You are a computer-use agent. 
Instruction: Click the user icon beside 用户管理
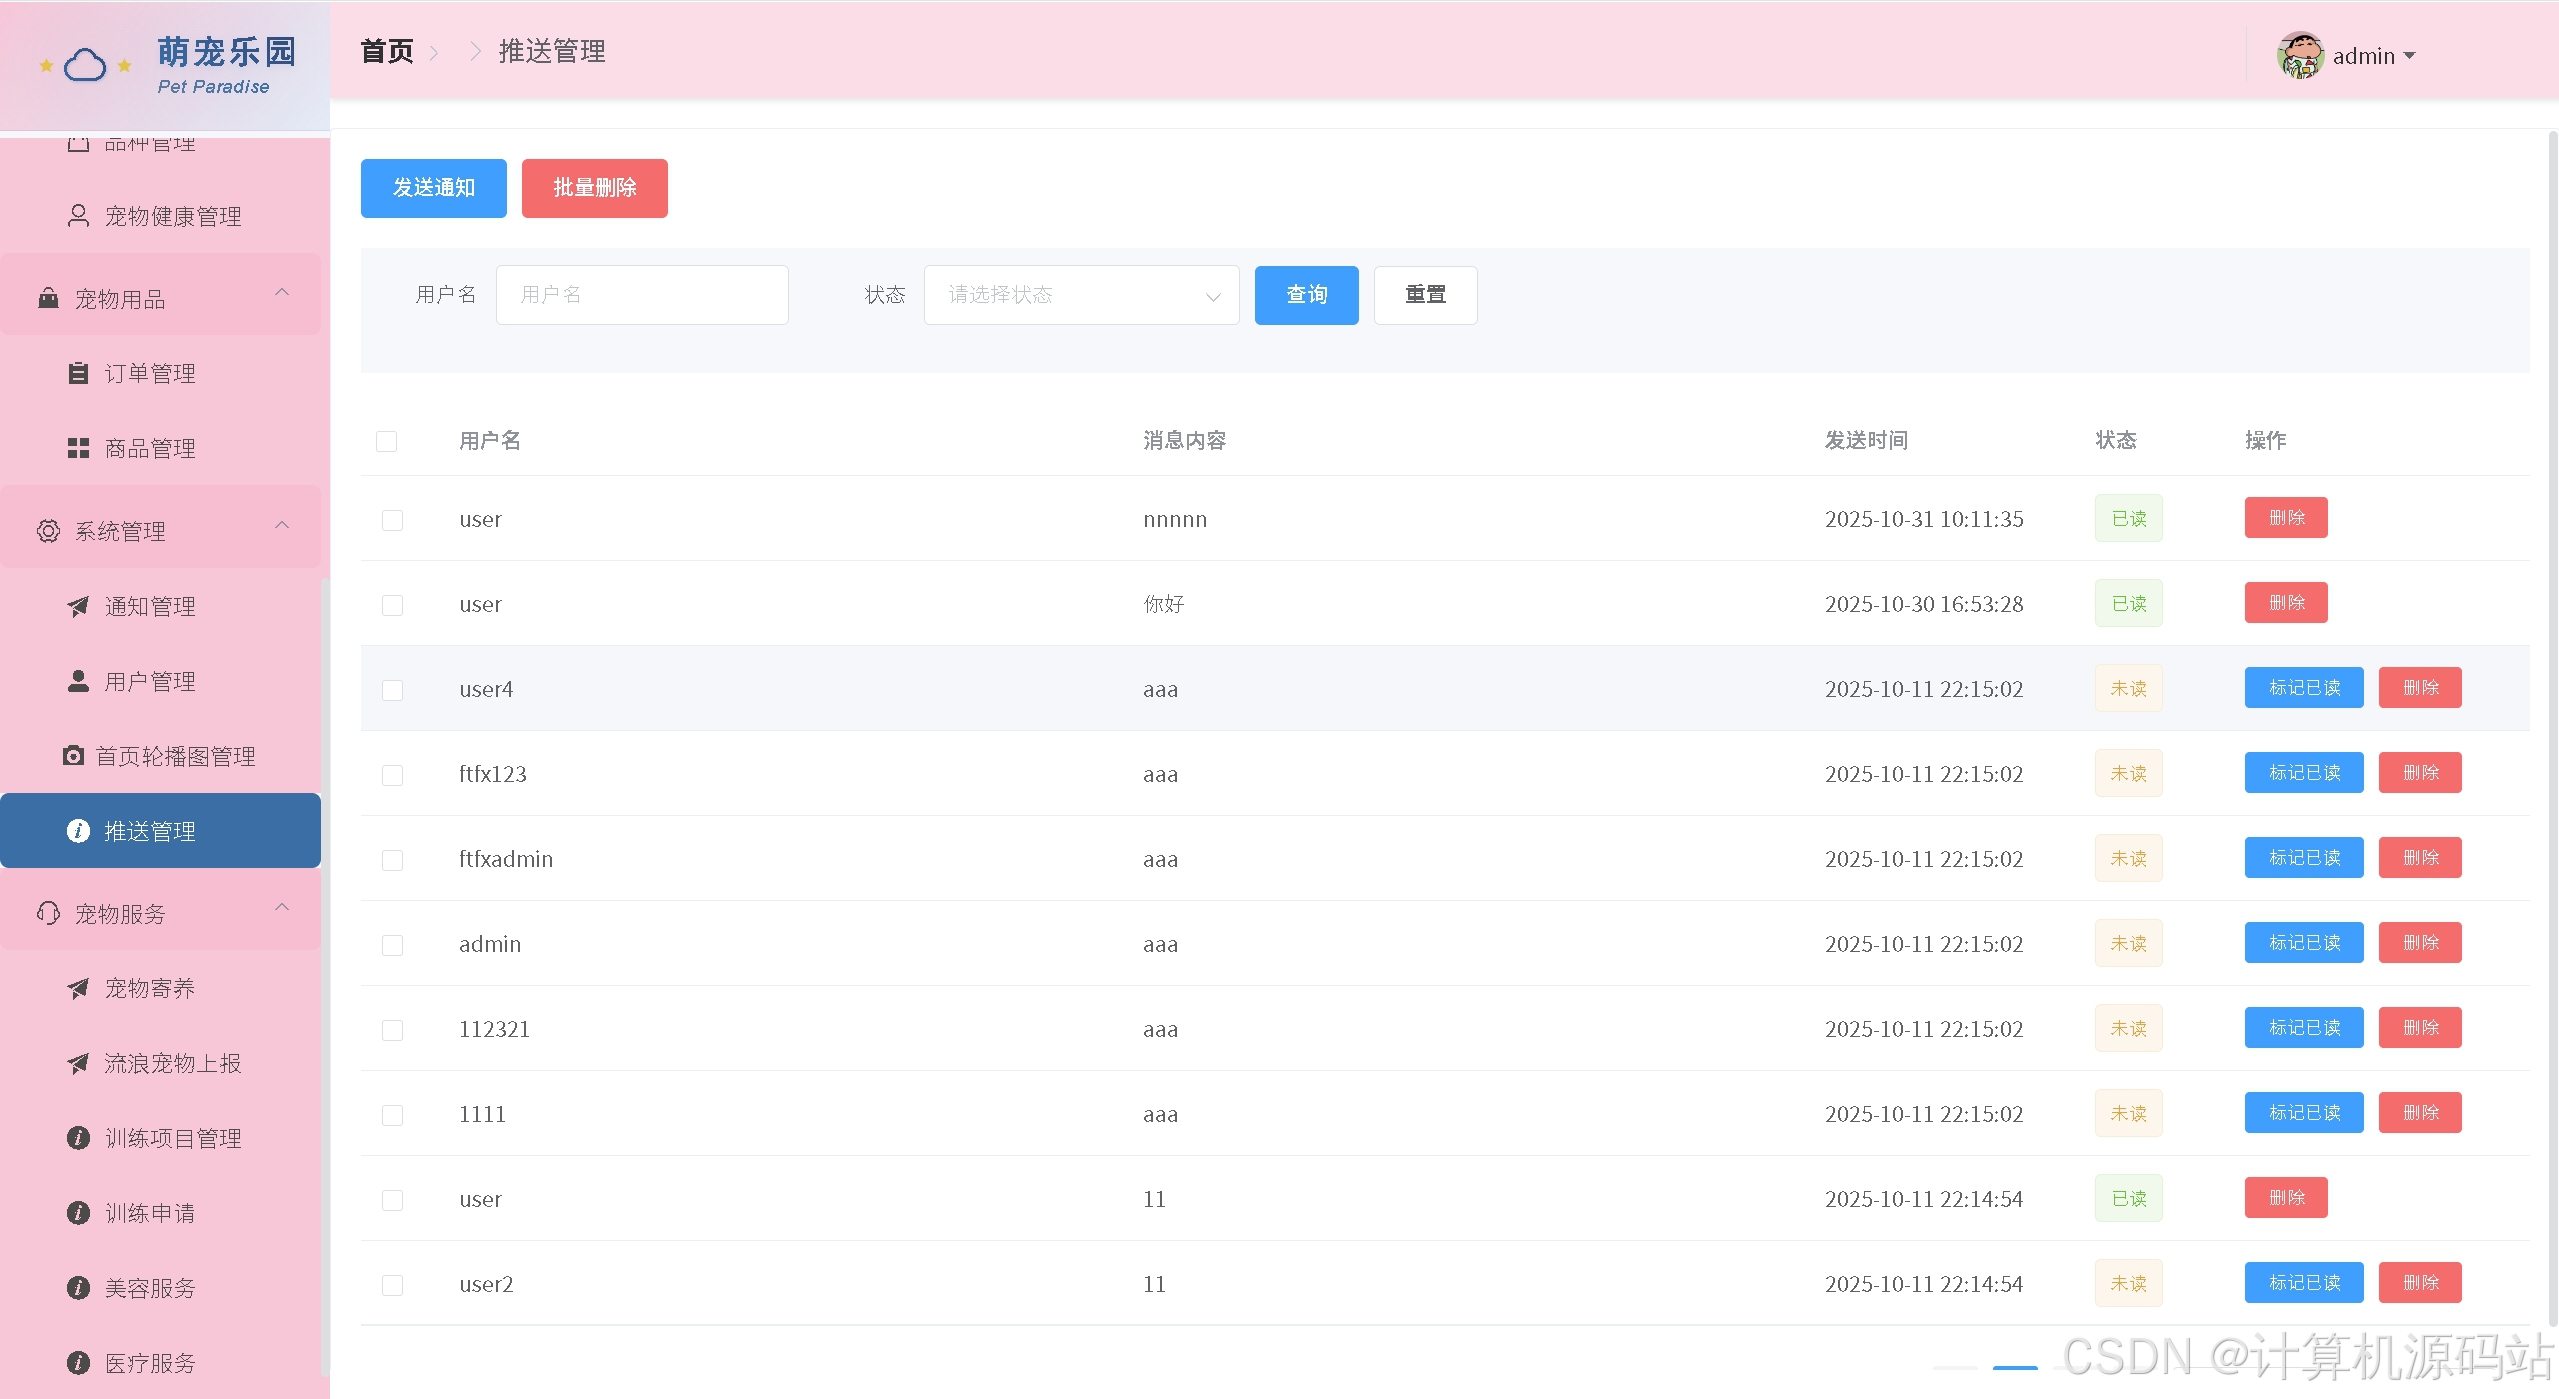coord(78,681)
